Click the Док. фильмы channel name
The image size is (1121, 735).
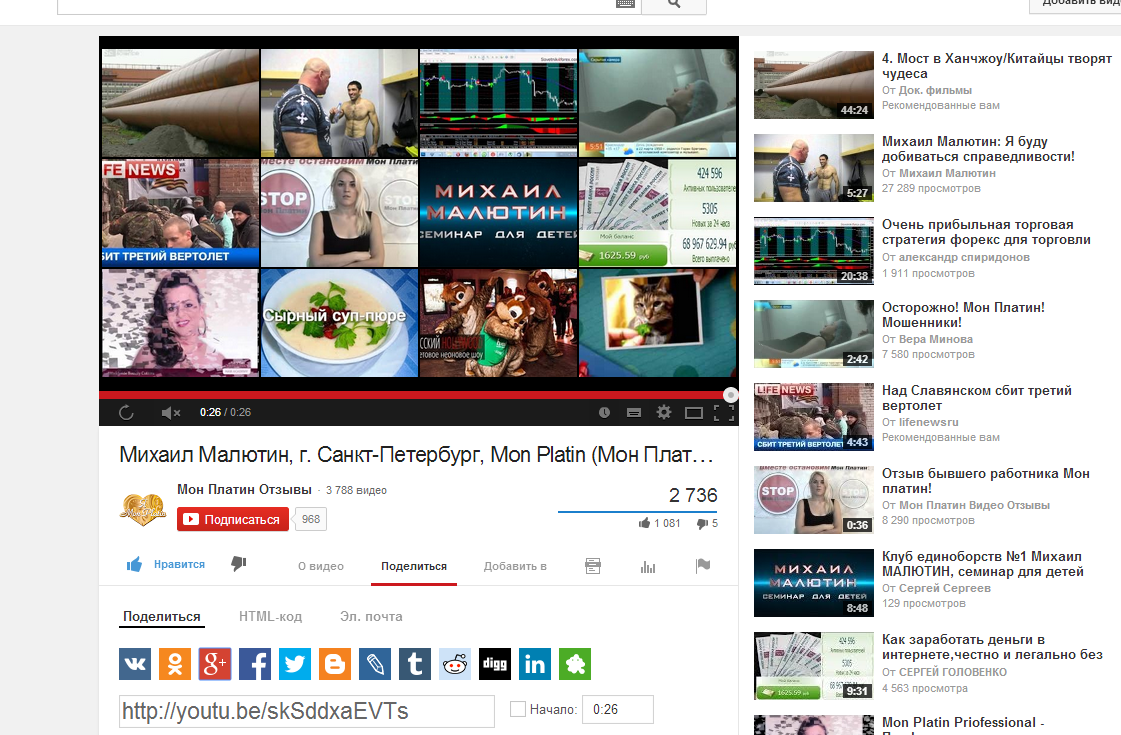click(x=935, y=90)
